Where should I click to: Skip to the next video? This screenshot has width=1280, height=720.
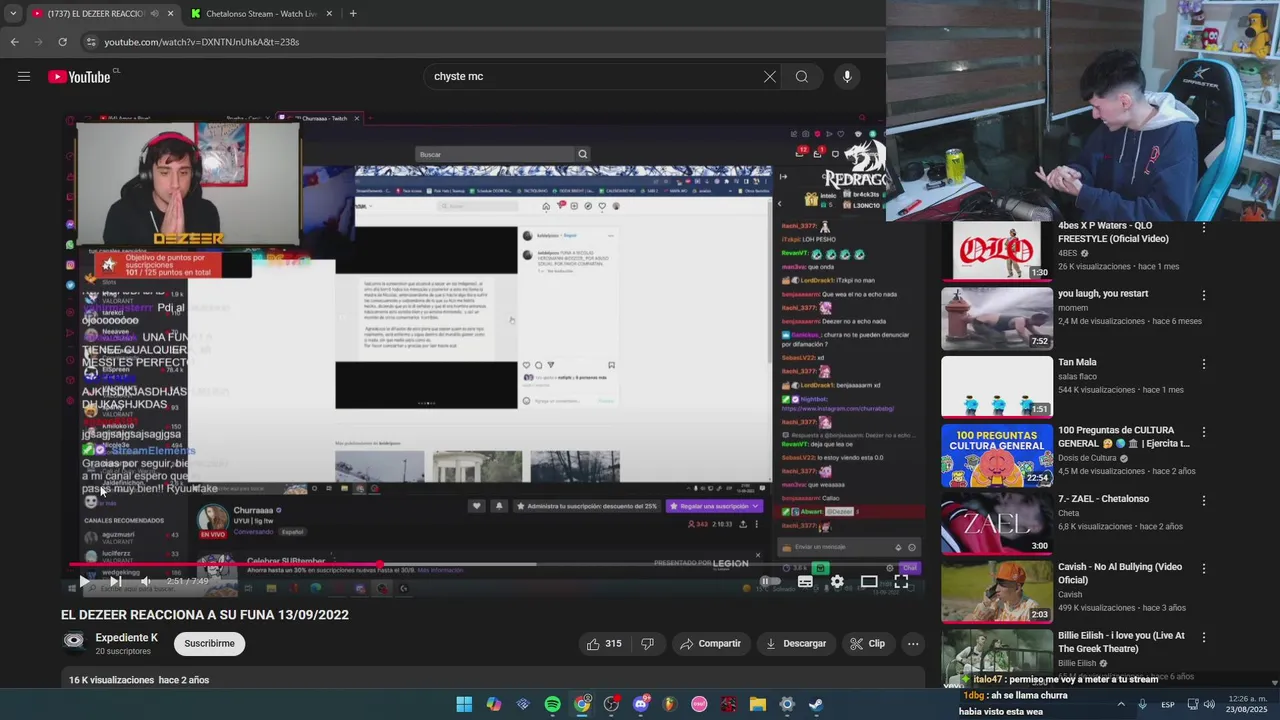click(115, 581)
